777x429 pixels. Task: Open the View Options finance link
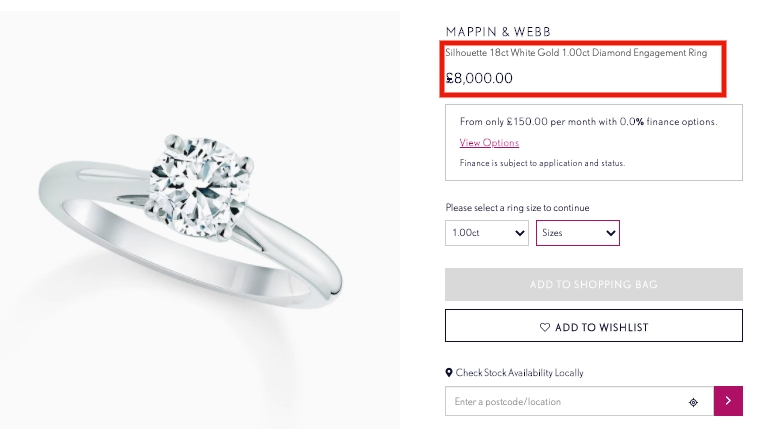(x=489, y=143)
